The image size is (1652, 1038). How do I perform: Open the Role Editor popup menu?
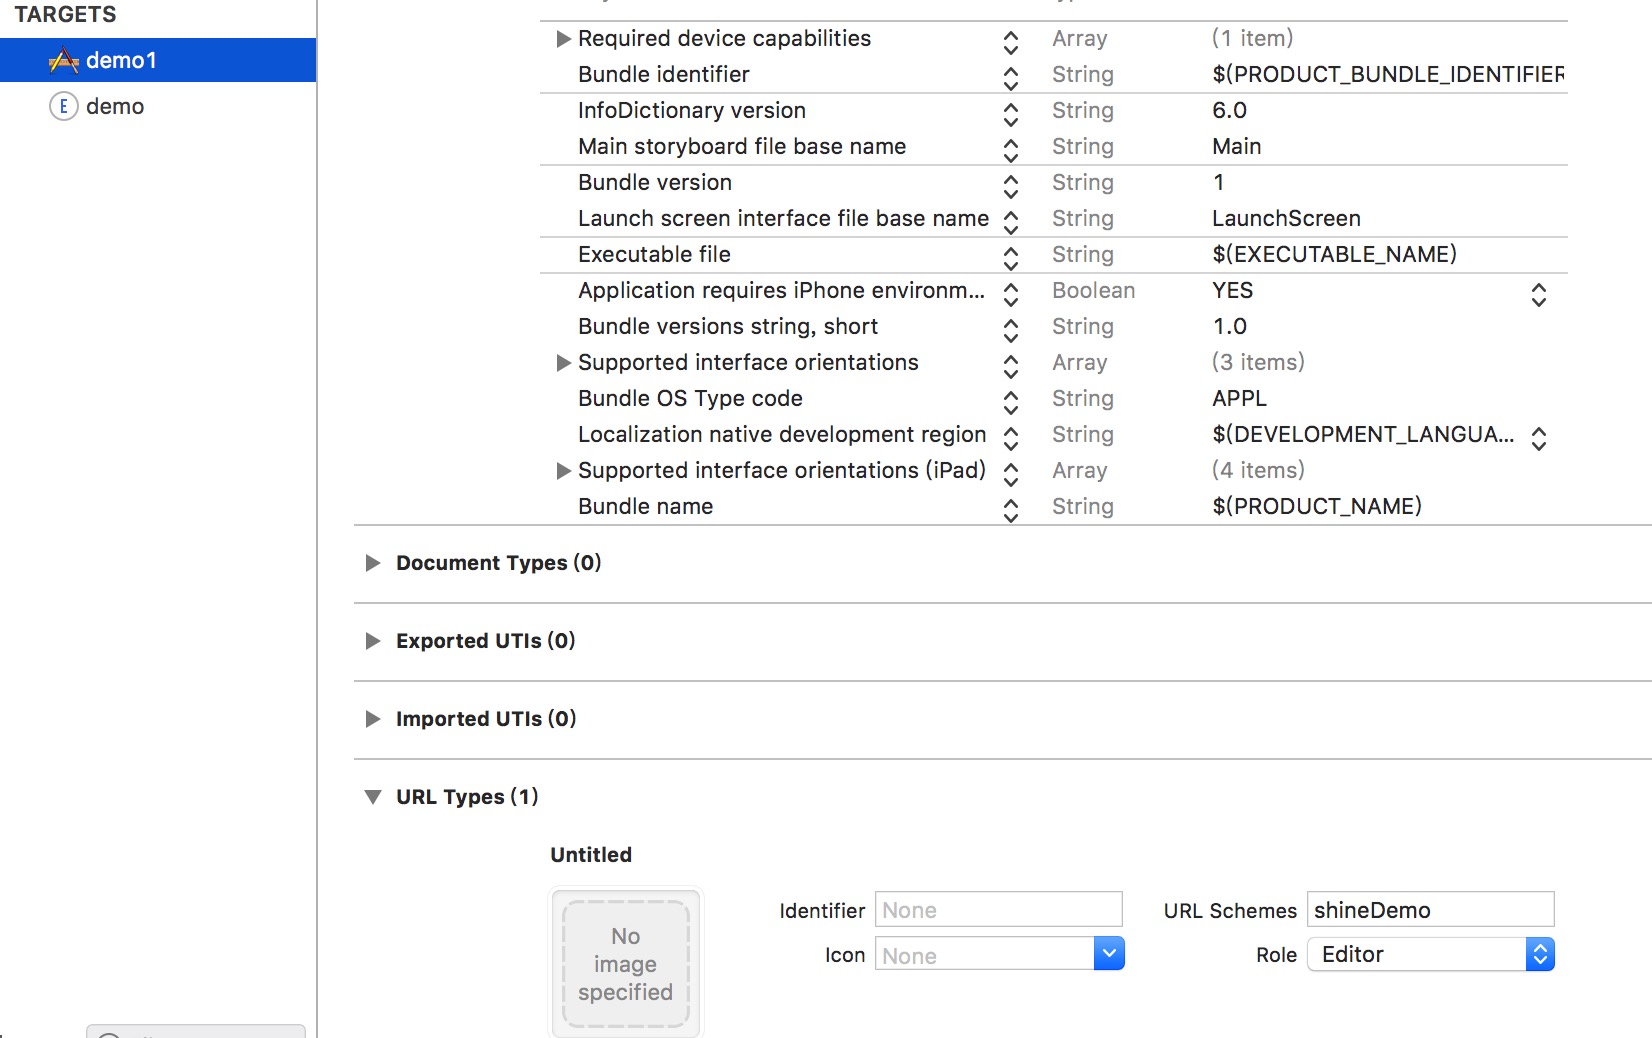coord(1431,954)
